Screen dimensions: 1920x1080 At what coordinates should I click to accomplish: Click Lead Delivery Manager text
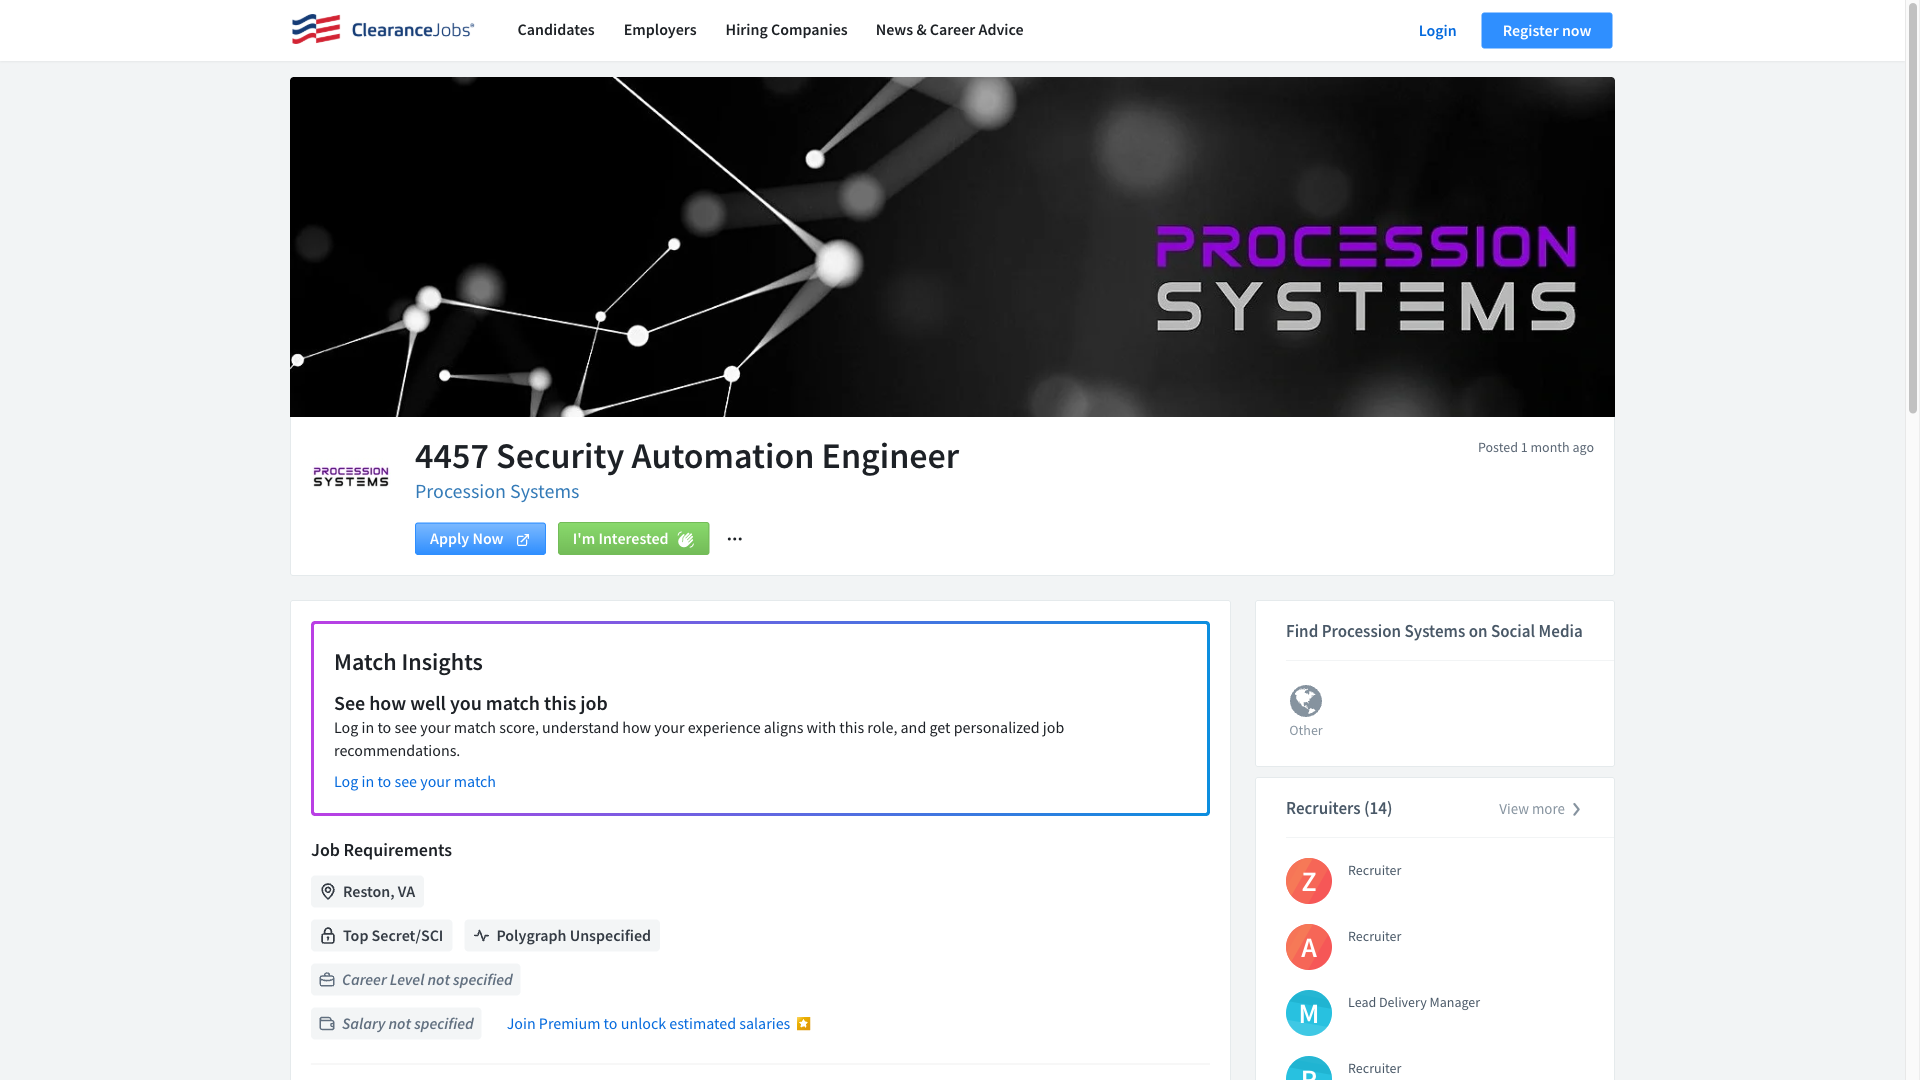1414,1003
